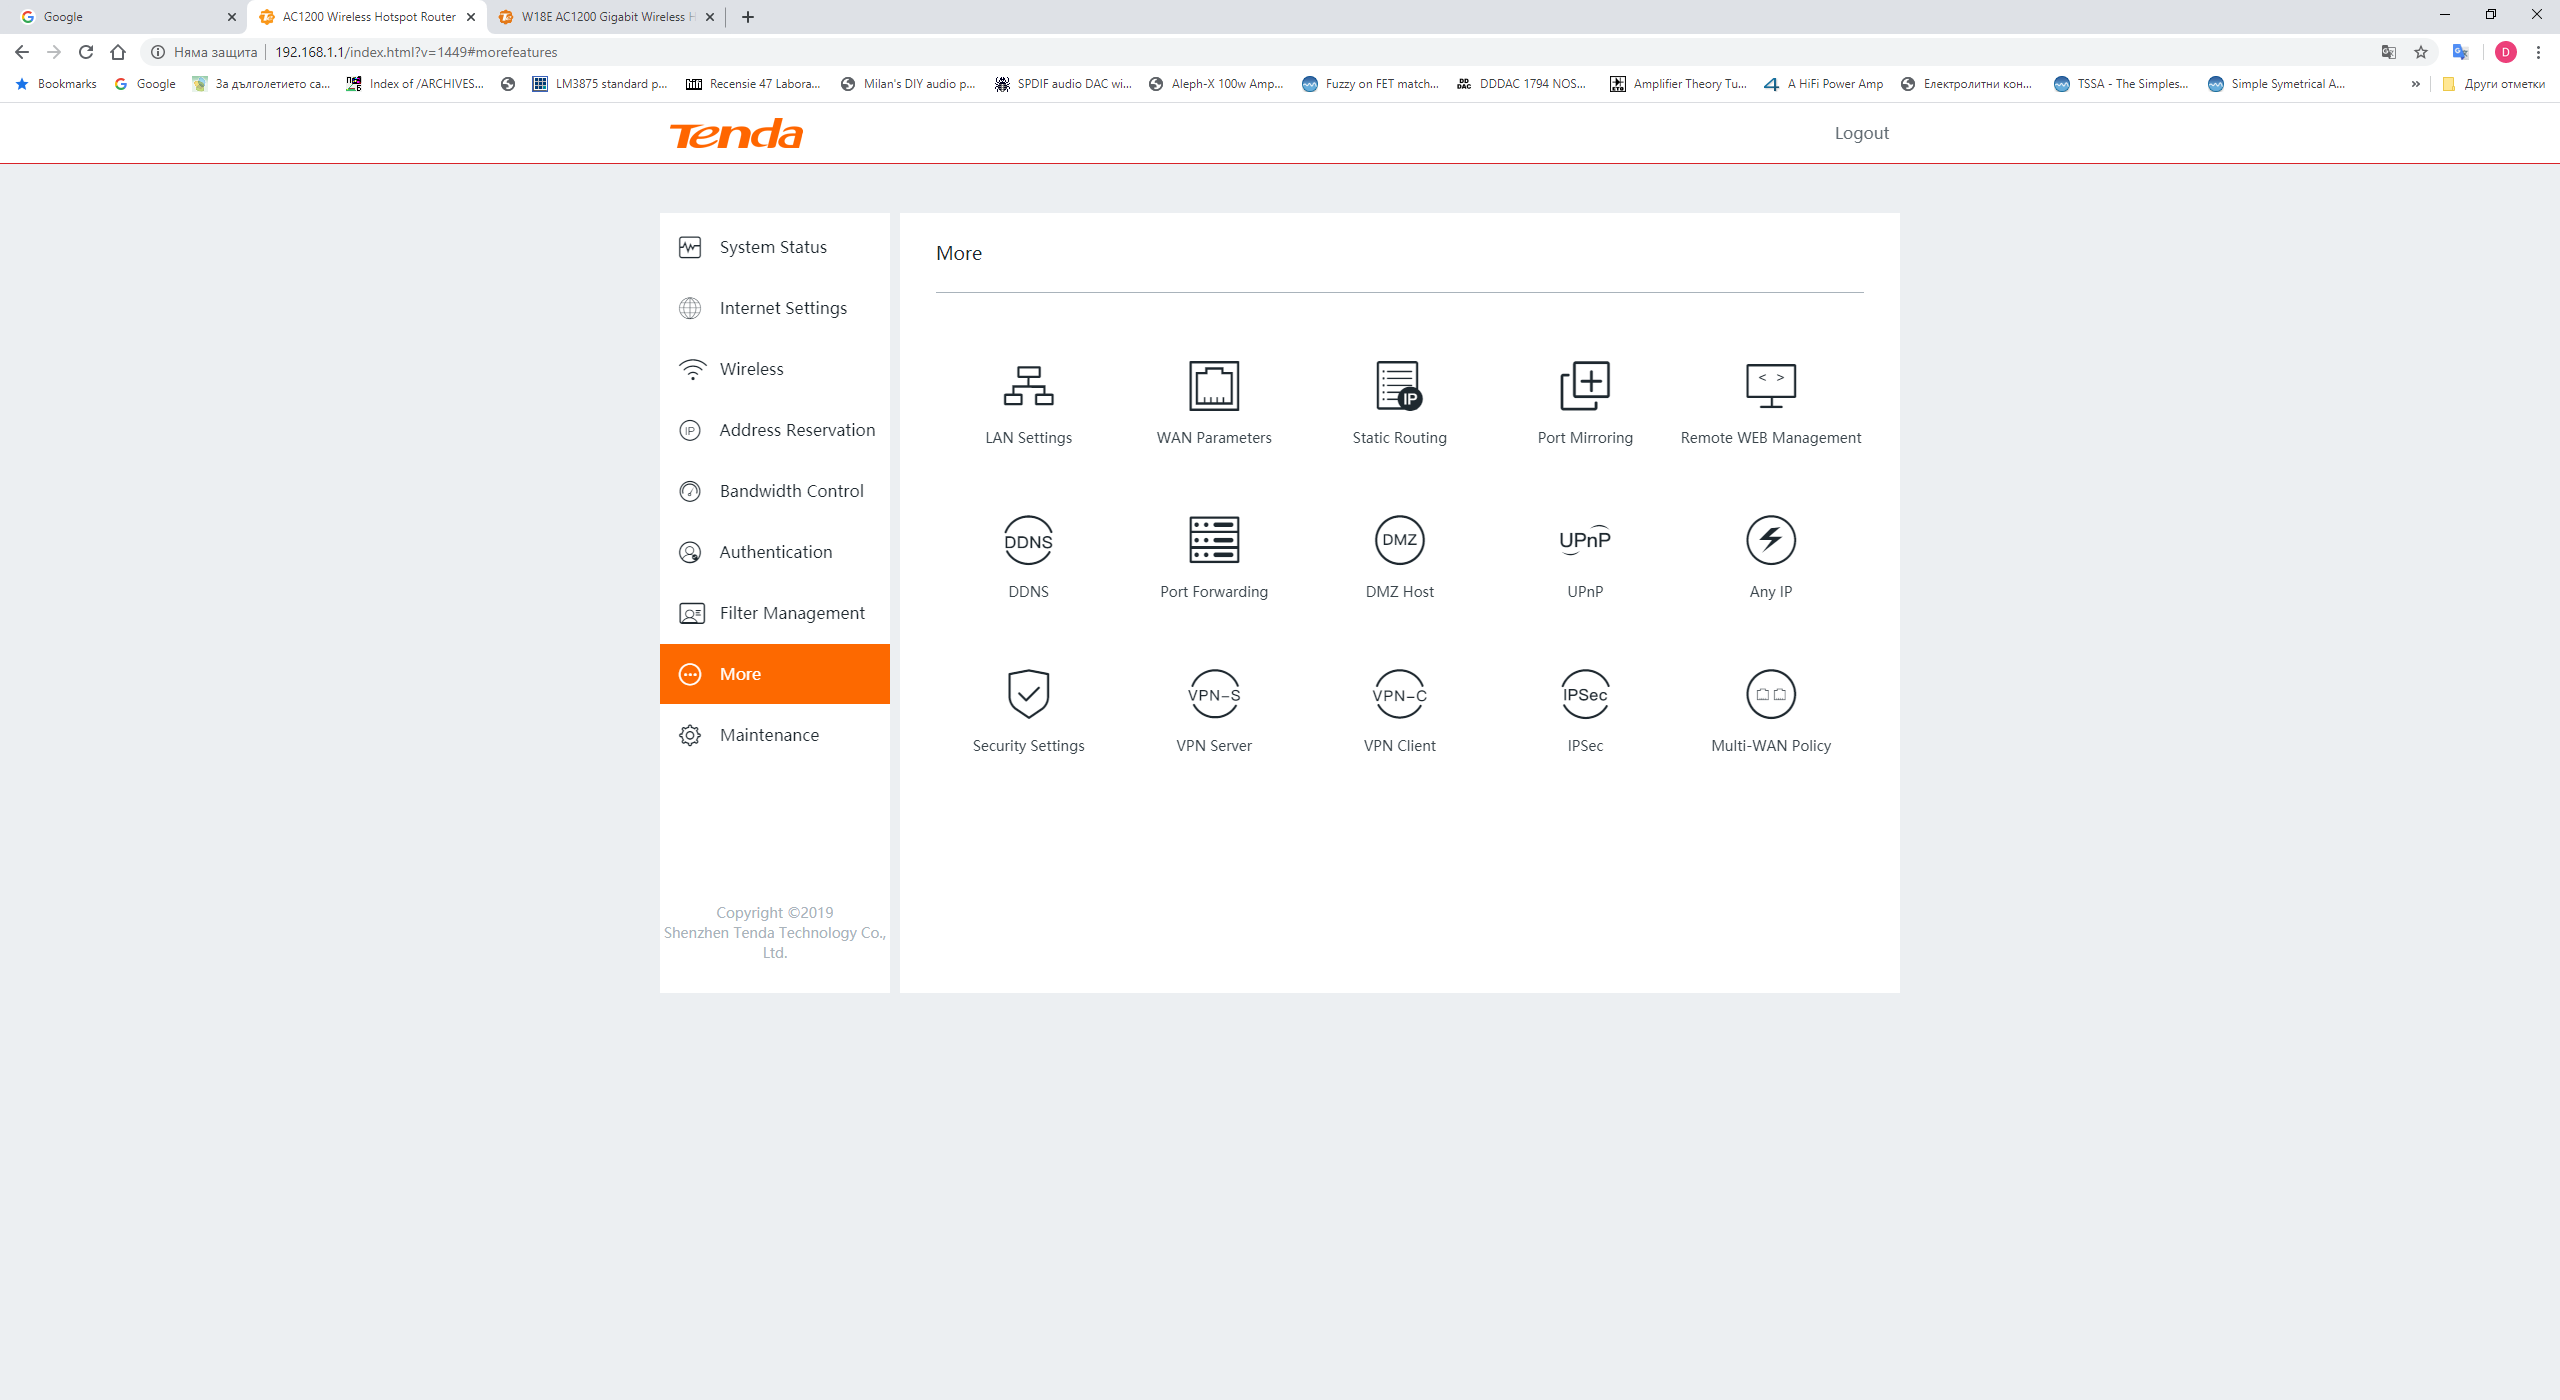This screenshot has height=1400, width=2560.
Task: Log out via Logout link
Action: 1861,133
